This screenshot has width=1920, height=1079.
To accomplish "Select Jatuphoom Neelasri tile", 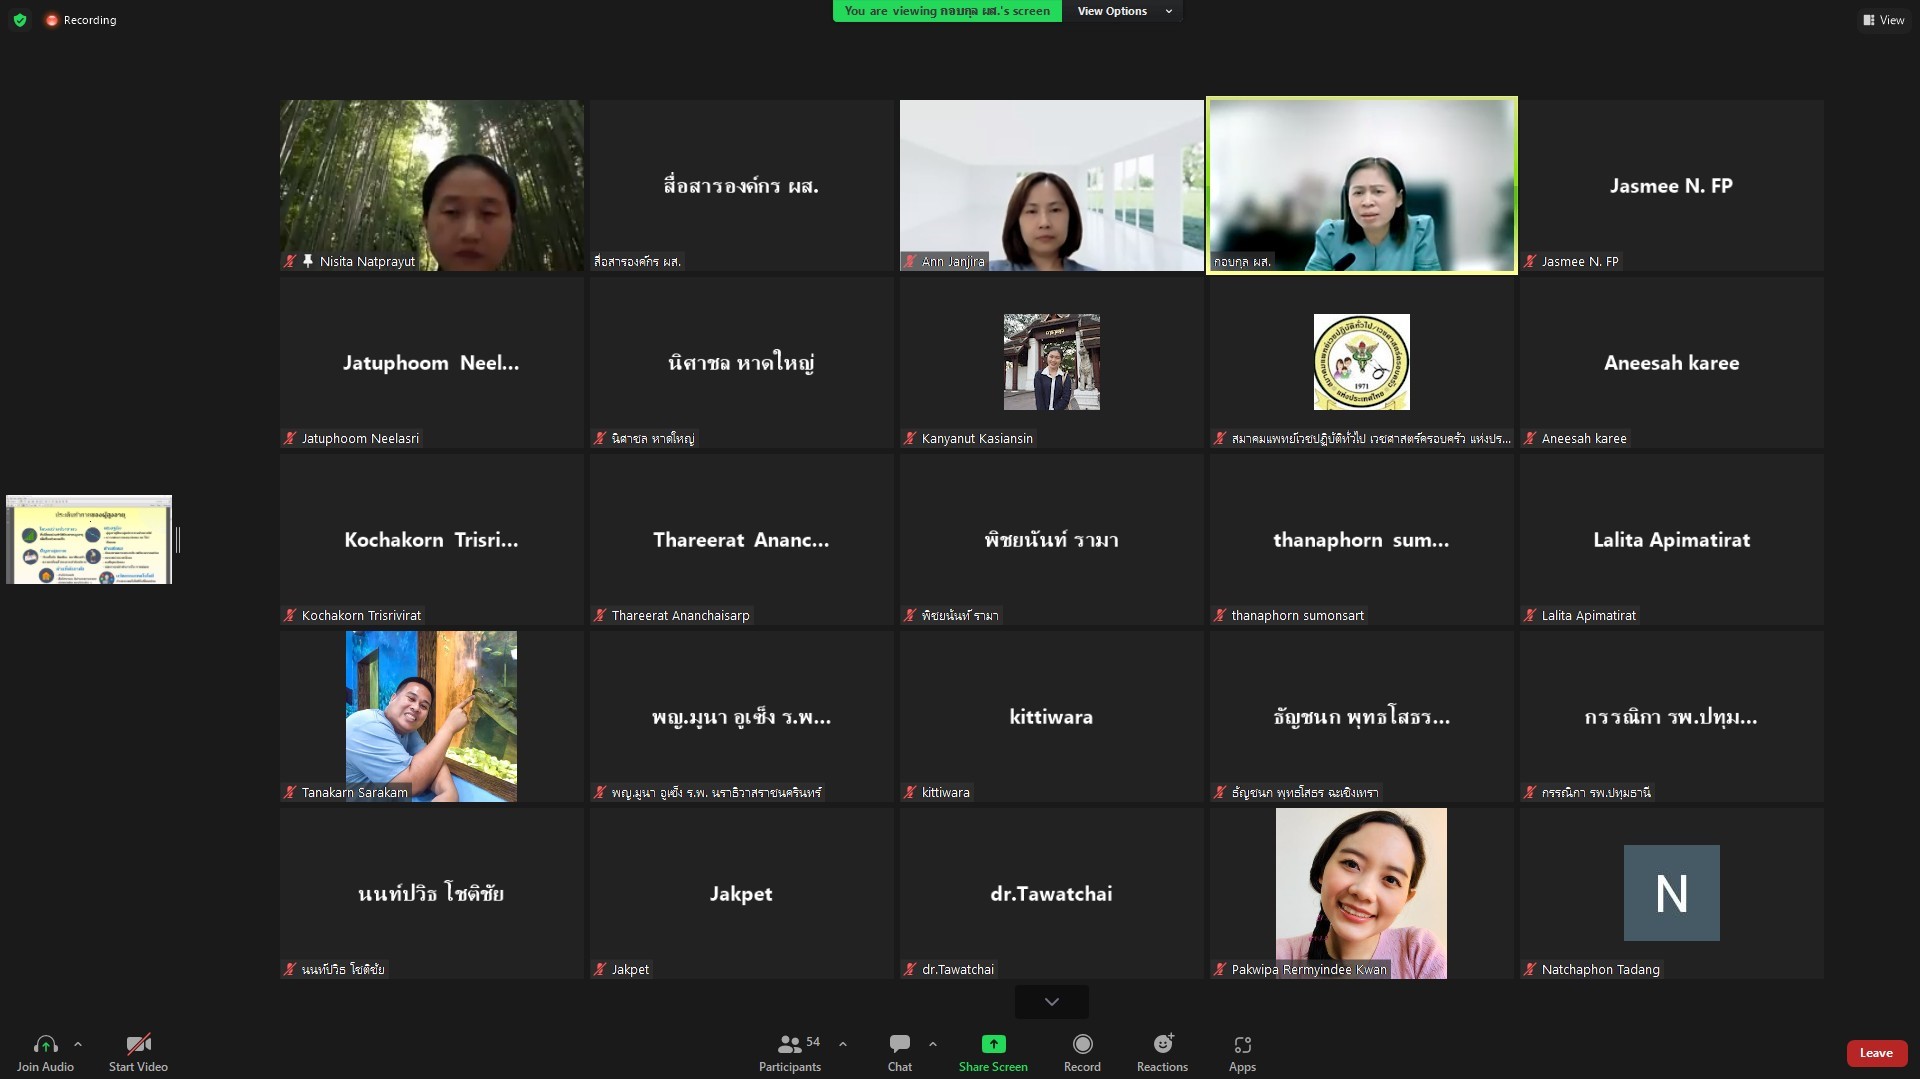I will (432, 362).
